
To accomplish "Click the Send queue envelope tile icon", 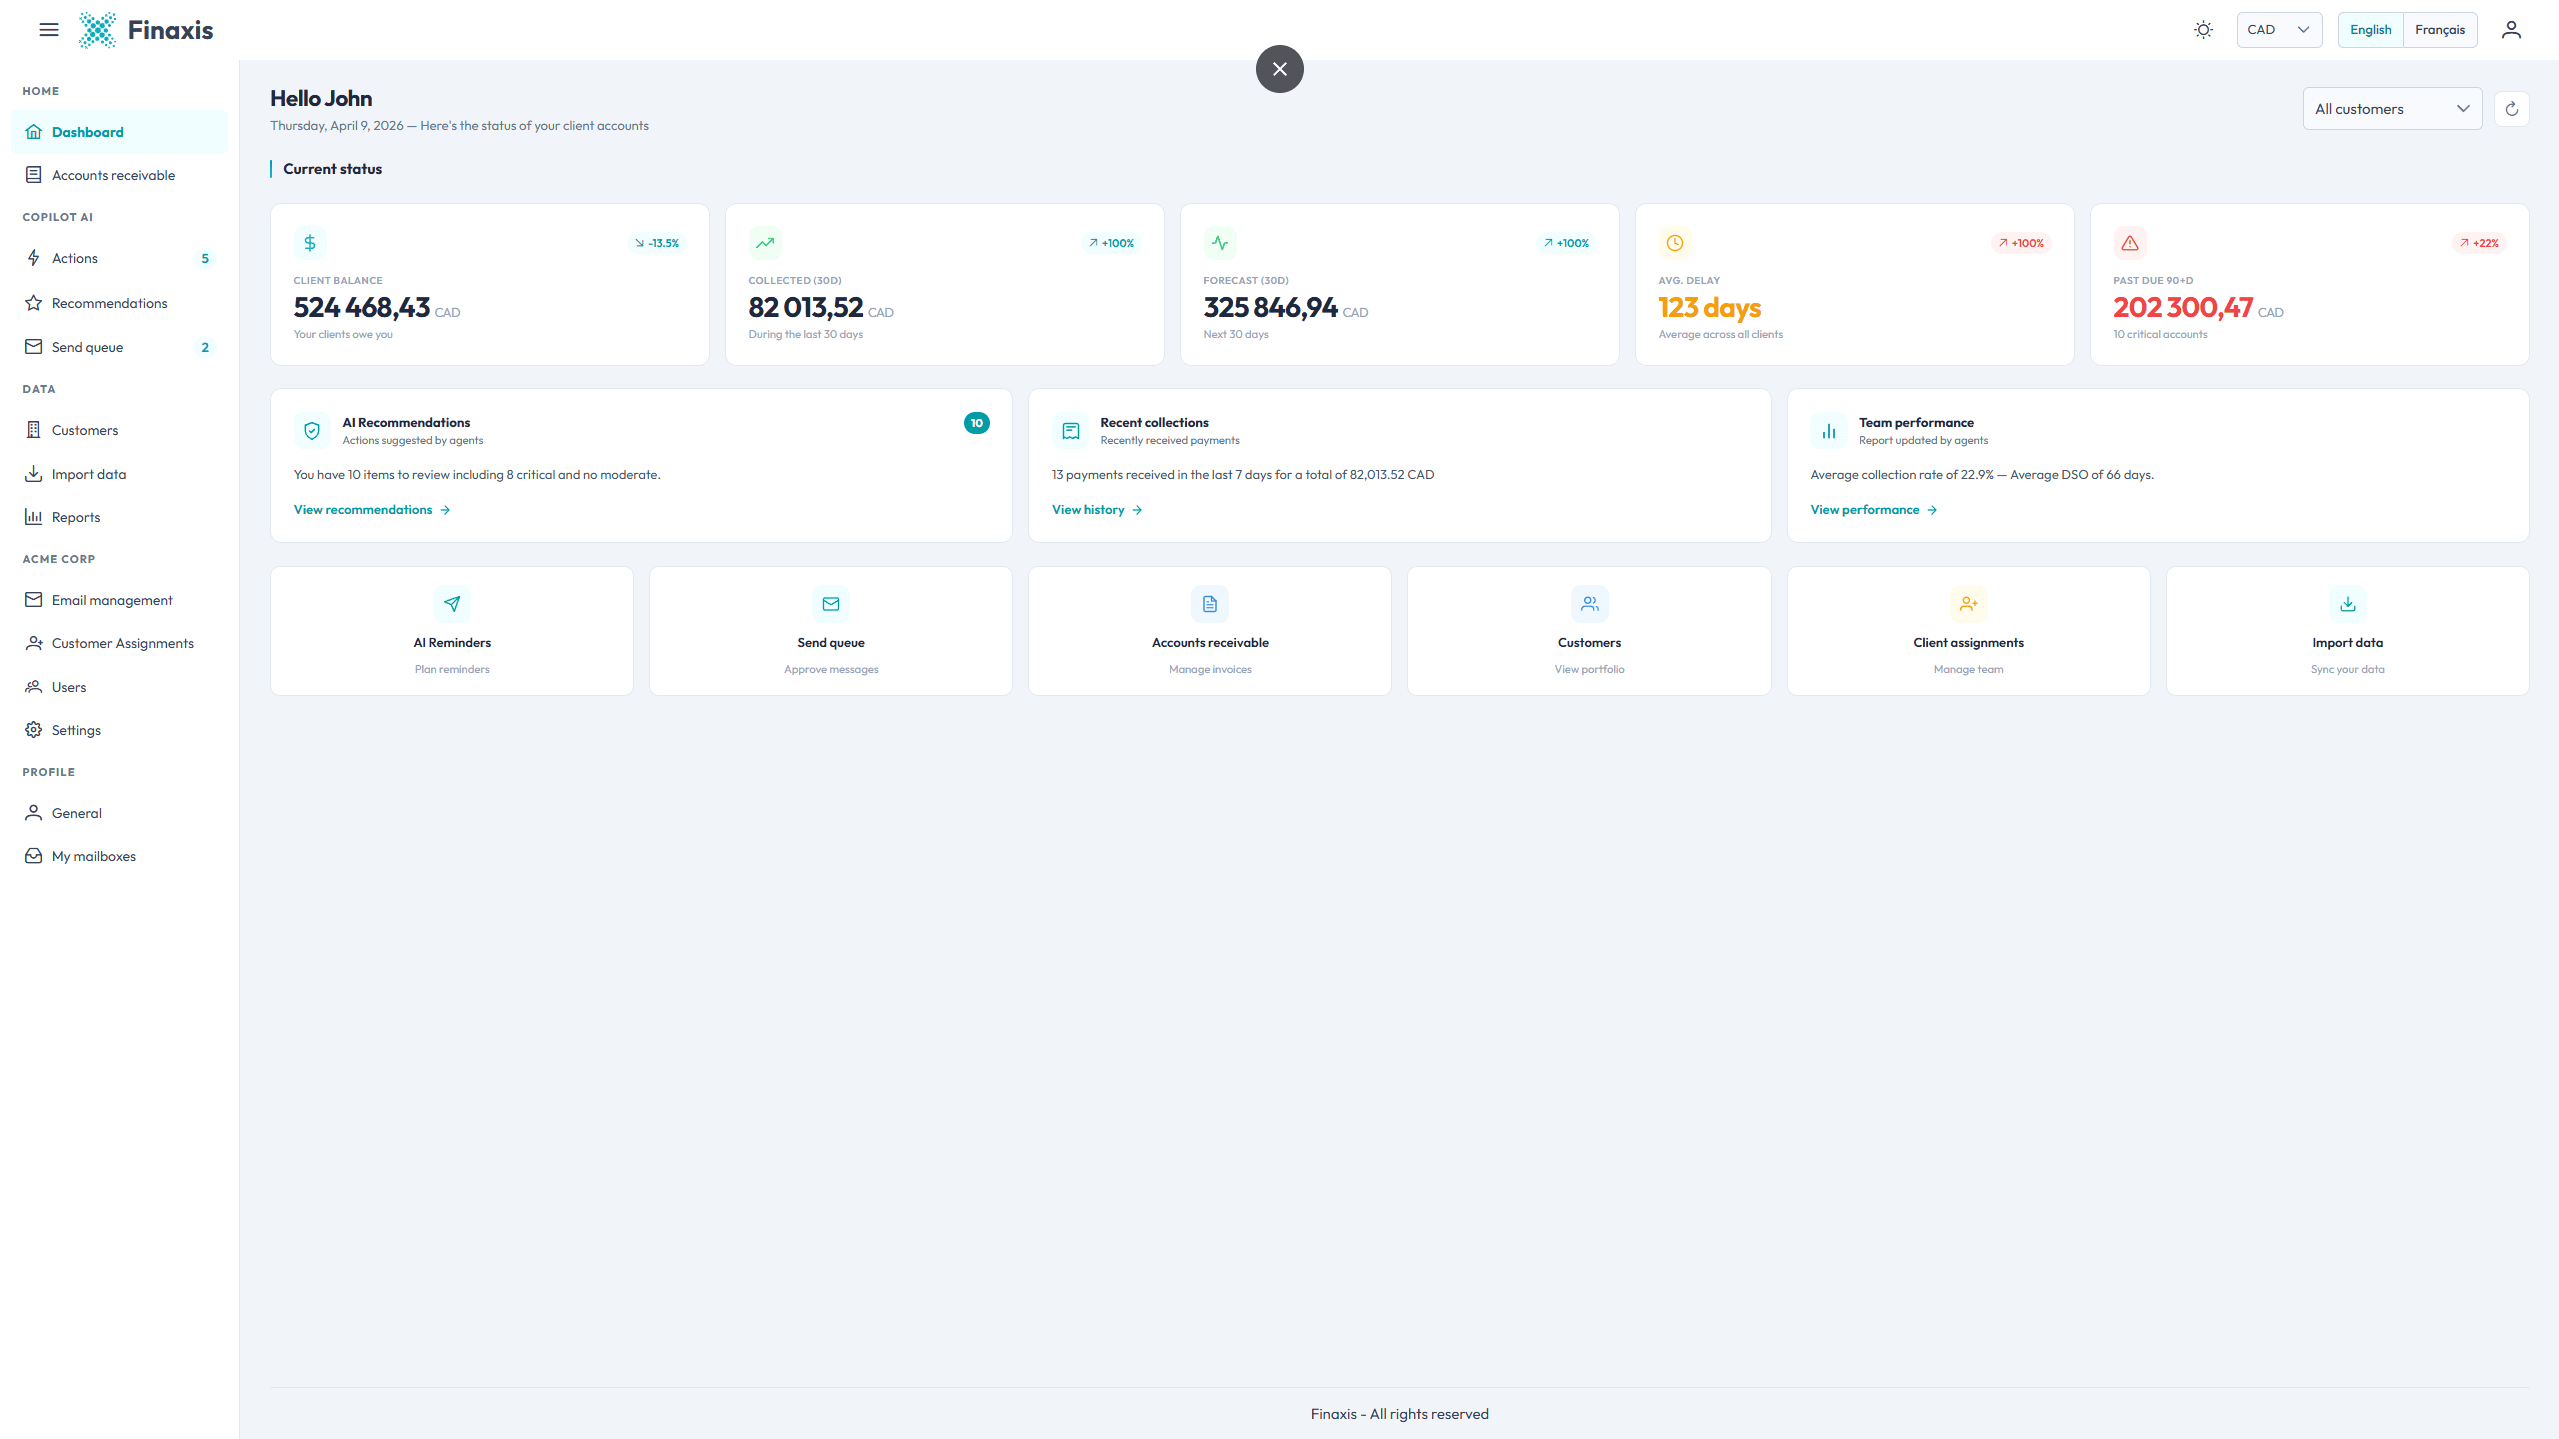I will [831, 604].
